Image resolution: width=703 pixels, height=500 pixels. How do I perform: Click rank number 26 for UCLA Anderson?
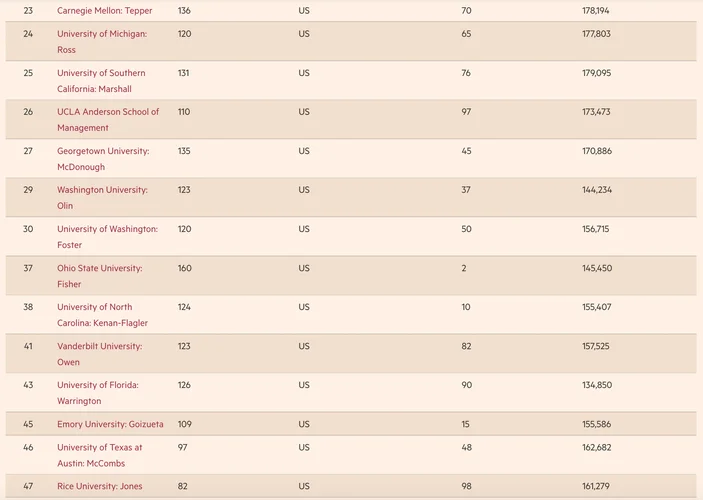pos(28,112)
